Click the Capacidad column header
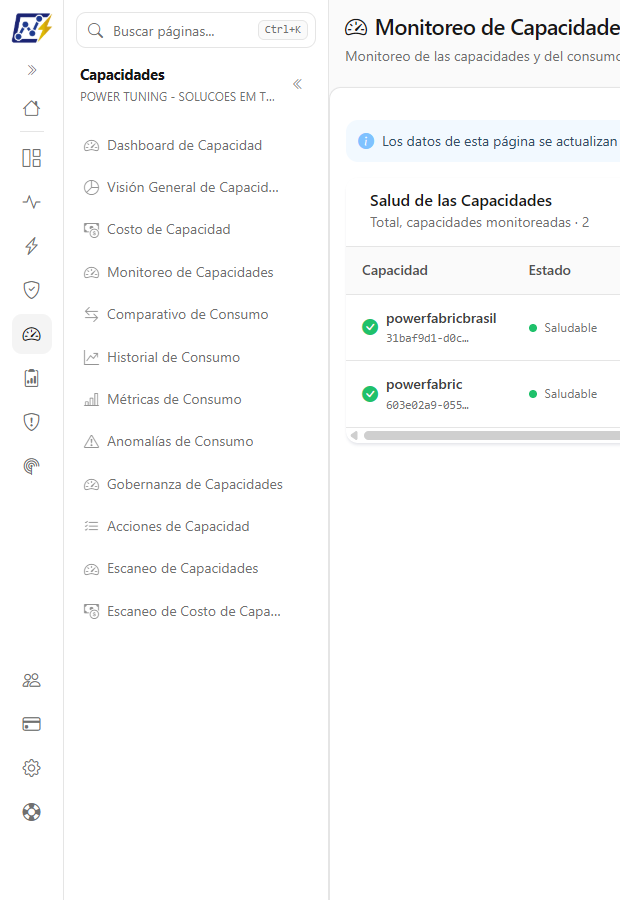 [x=394, y=270]
